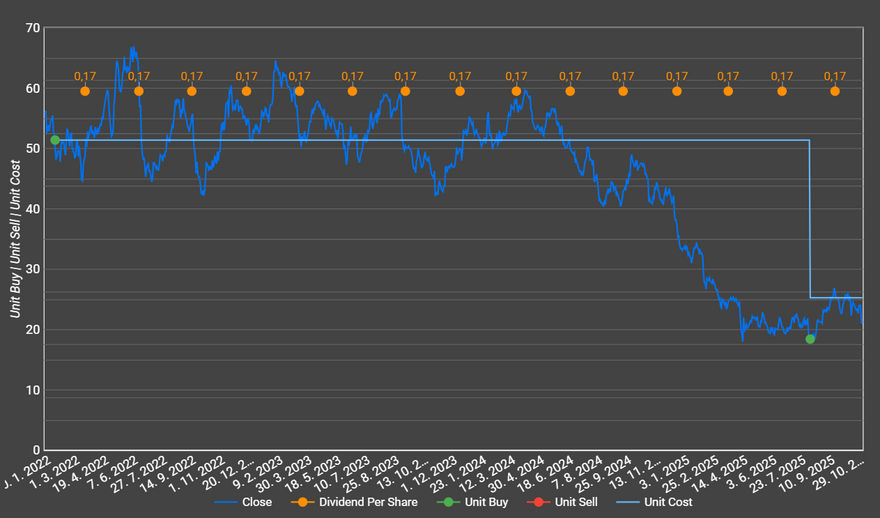
Task: Click the 0,17 label above rightmost dividend
Action: [834, 76]
